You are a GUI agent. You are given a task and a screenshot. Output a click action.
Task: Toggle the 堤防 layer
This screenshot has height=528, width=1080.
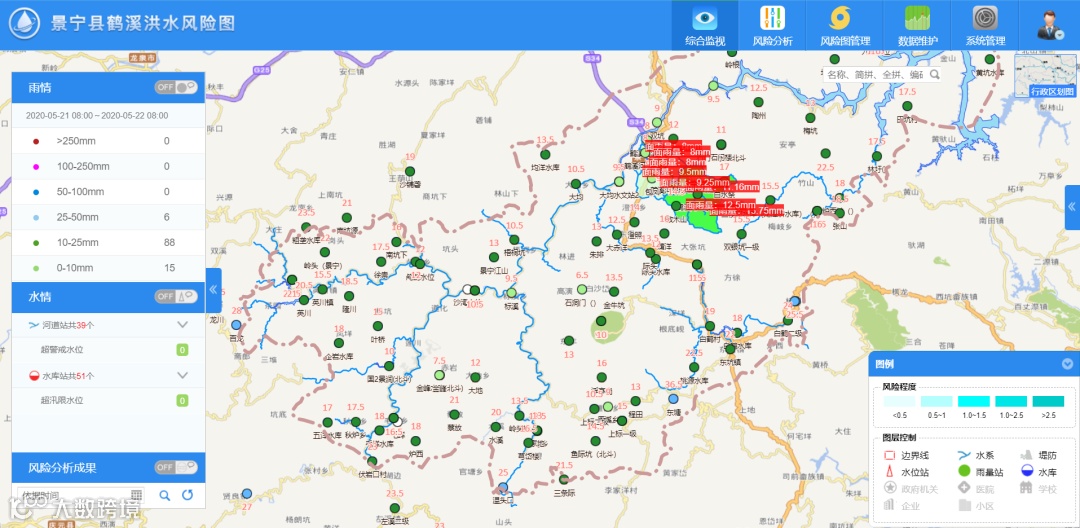(1038, 455)
